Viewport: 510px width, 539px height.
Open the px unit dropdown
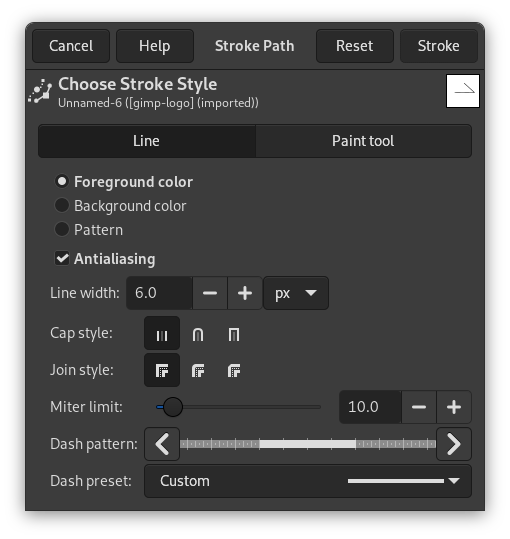click(296, 293)
